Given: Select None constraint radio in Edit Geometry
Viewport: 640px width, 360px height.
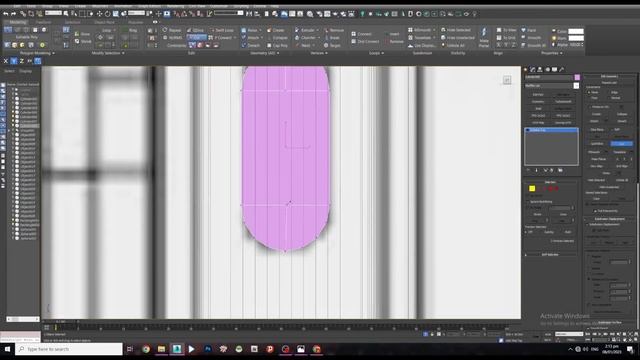Looking at the screenshot, I should pyautogui.click(x=589, y=93).
